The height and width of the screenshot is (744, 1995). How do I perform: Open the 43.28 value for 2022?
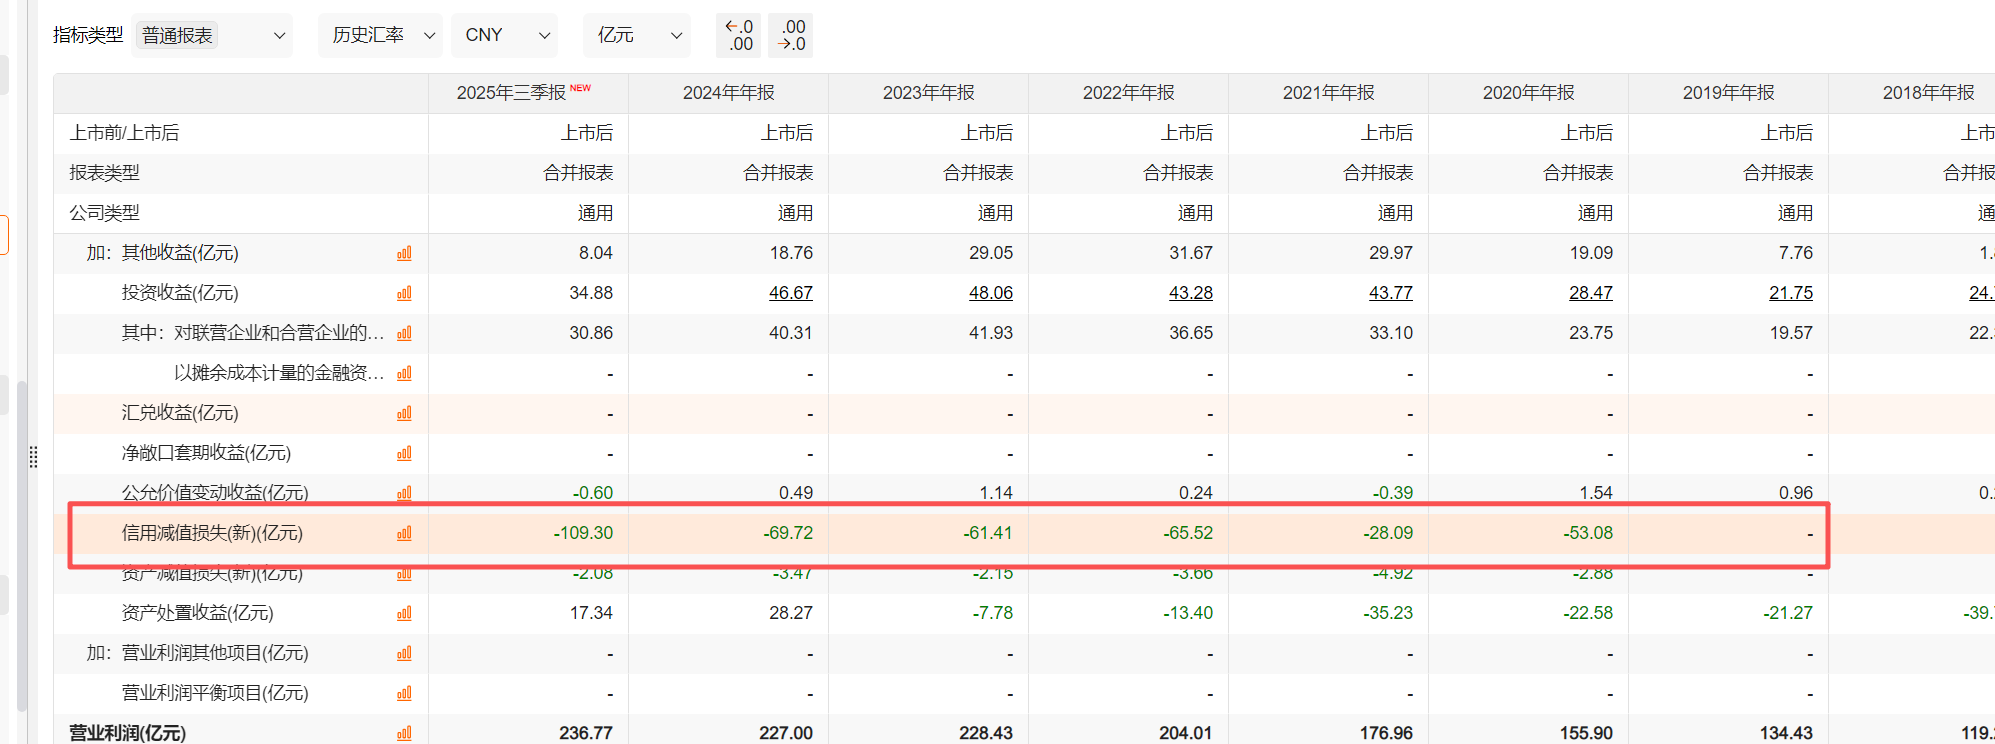coord(1190,293)
